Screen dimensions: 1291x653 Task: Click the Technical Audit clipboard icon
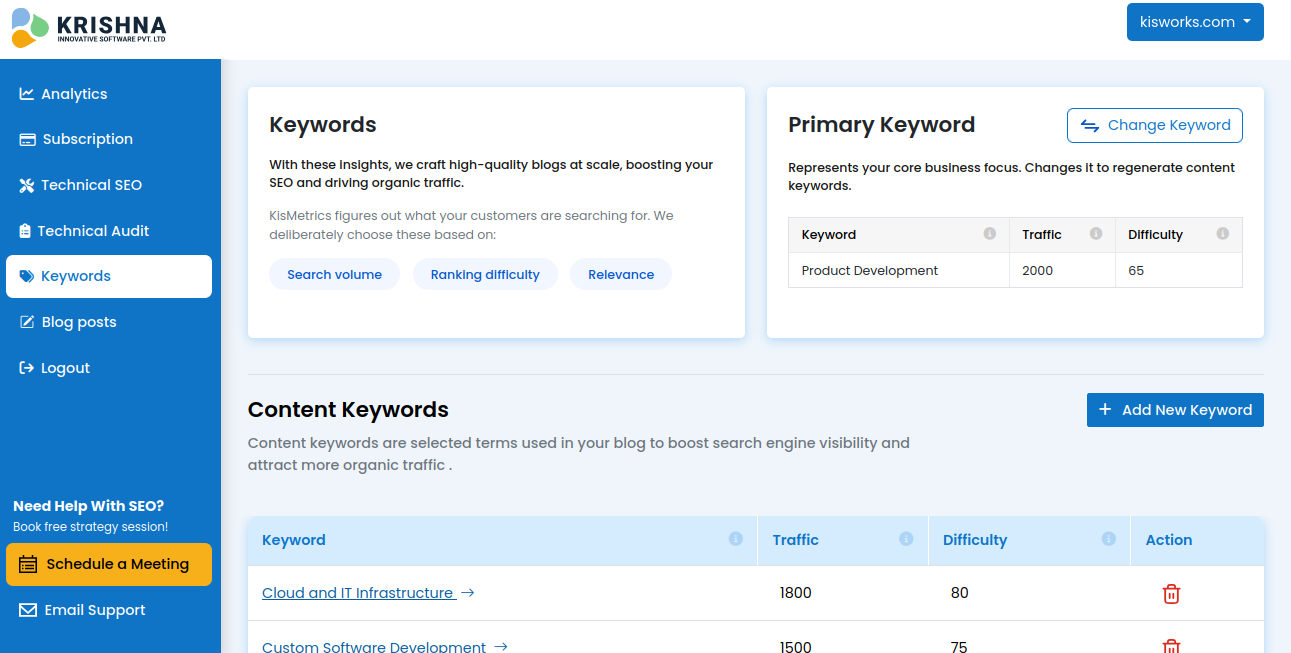(25, 231)
